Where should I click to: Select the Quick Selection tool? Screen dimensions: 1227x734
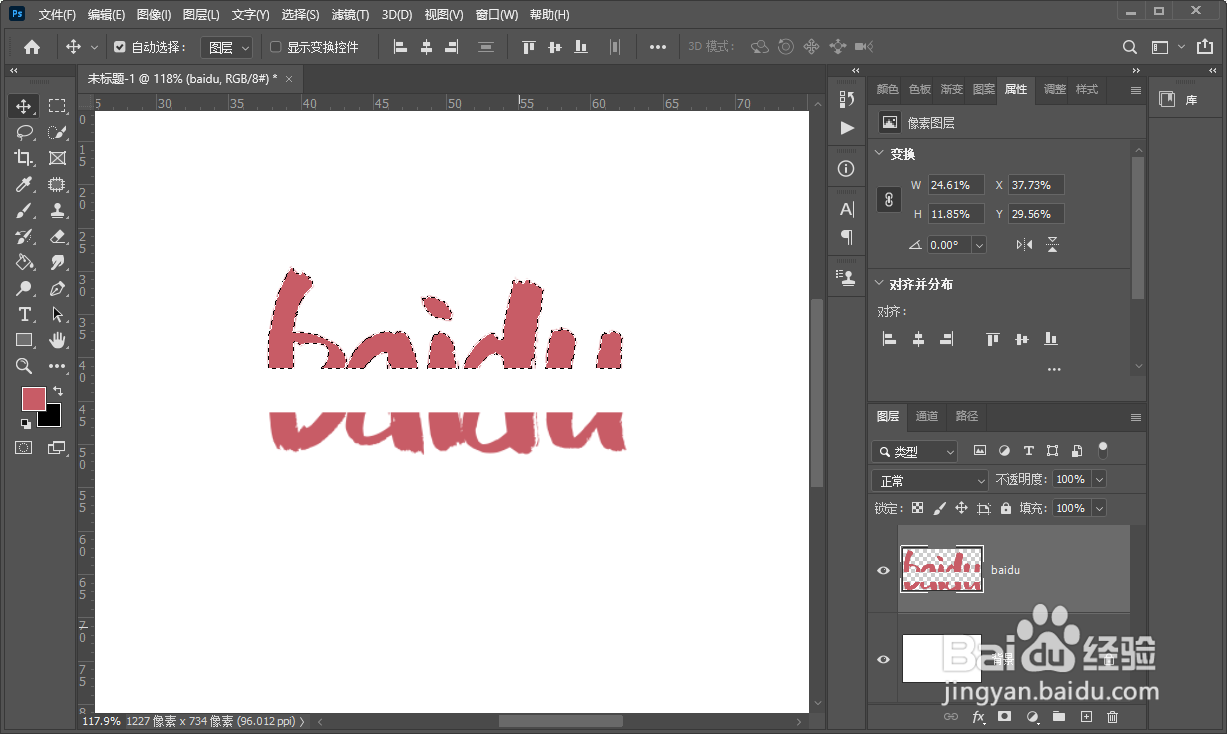[x=58, y=132]
